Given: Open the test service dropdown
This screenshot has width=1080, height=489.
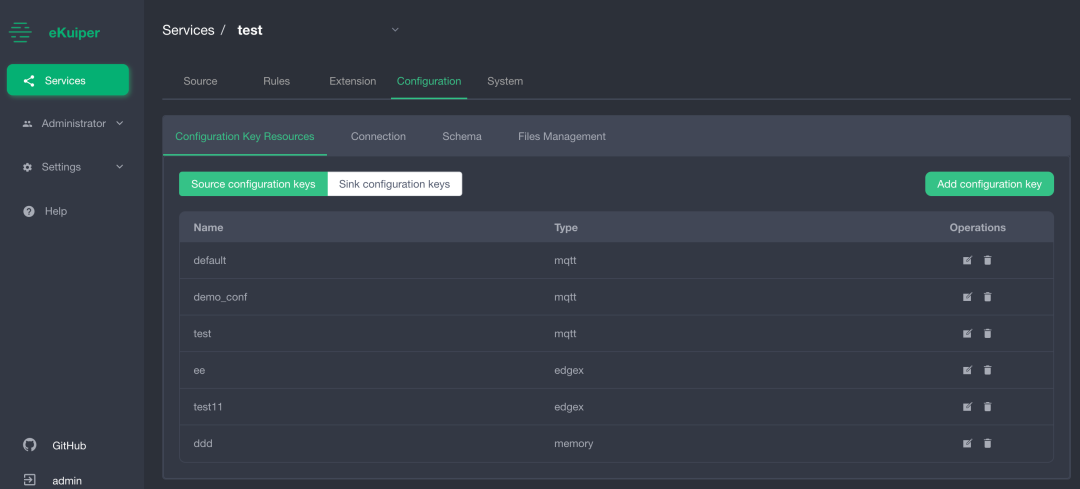Looking at the screenshot, I should click(394, 30).
